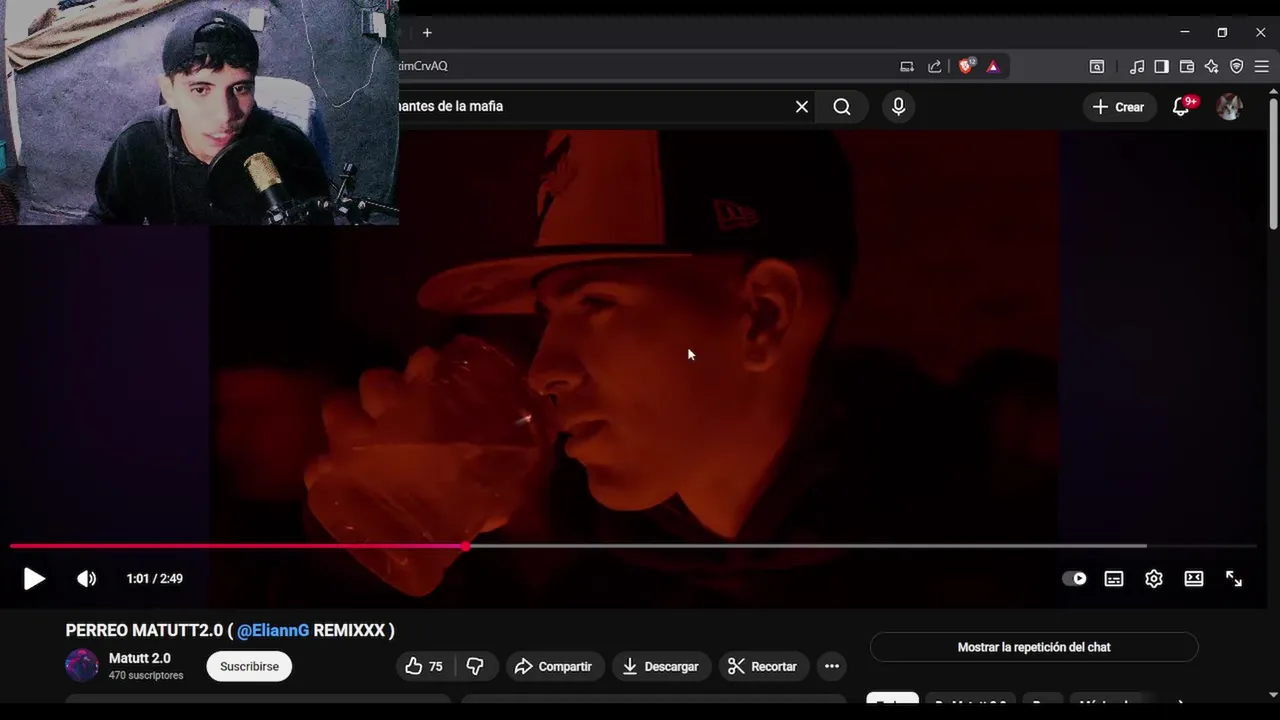Click the YouTube search magnifier button

[x=842, y=107]
